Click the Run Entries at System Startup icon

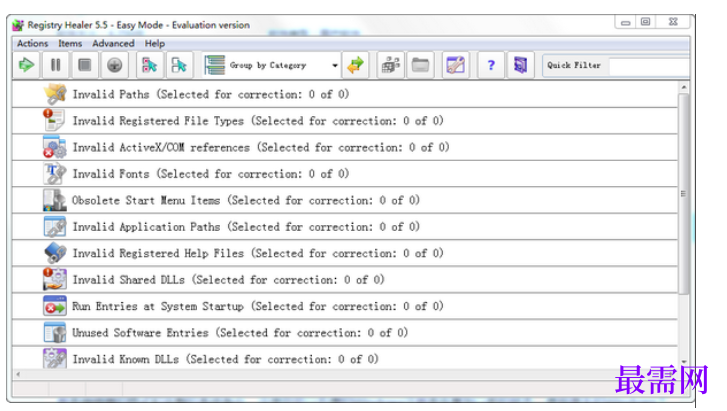point(54,306)
